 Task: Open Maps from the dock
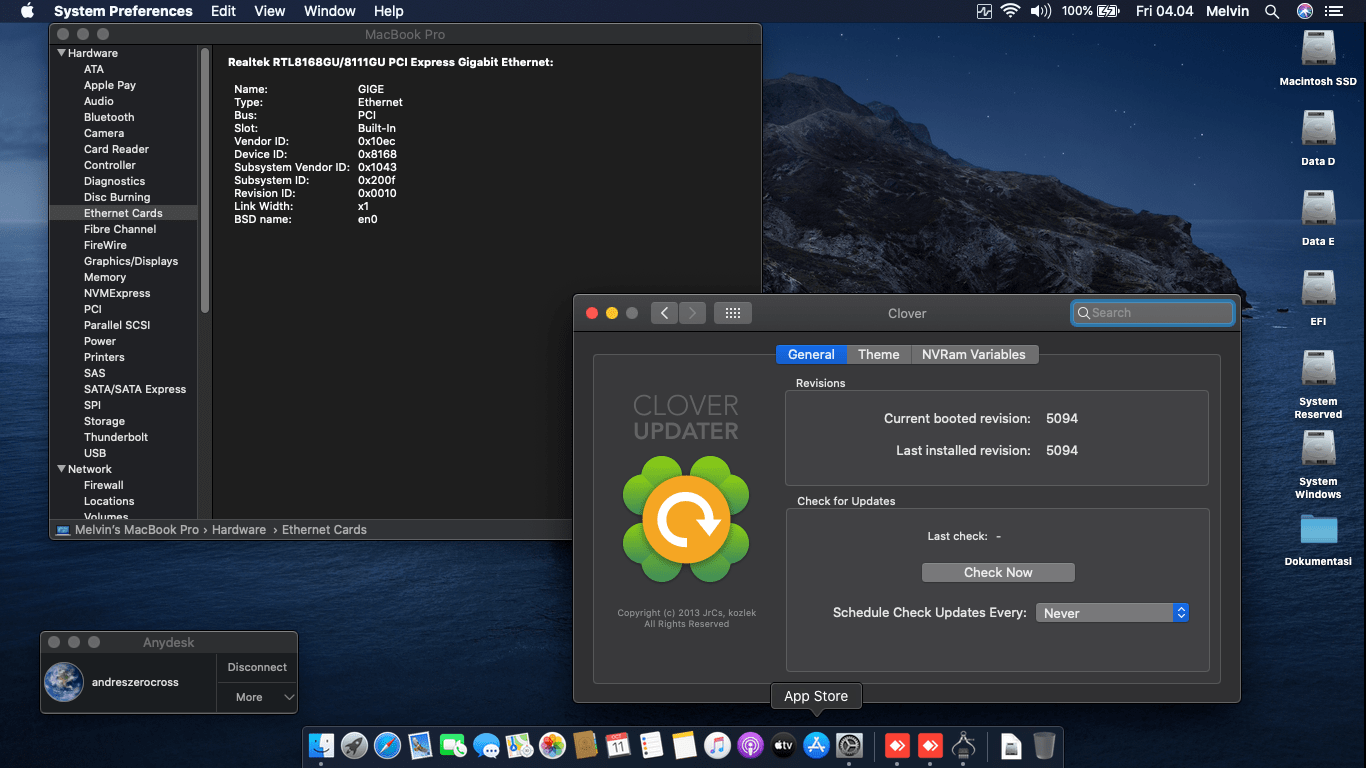519,745
